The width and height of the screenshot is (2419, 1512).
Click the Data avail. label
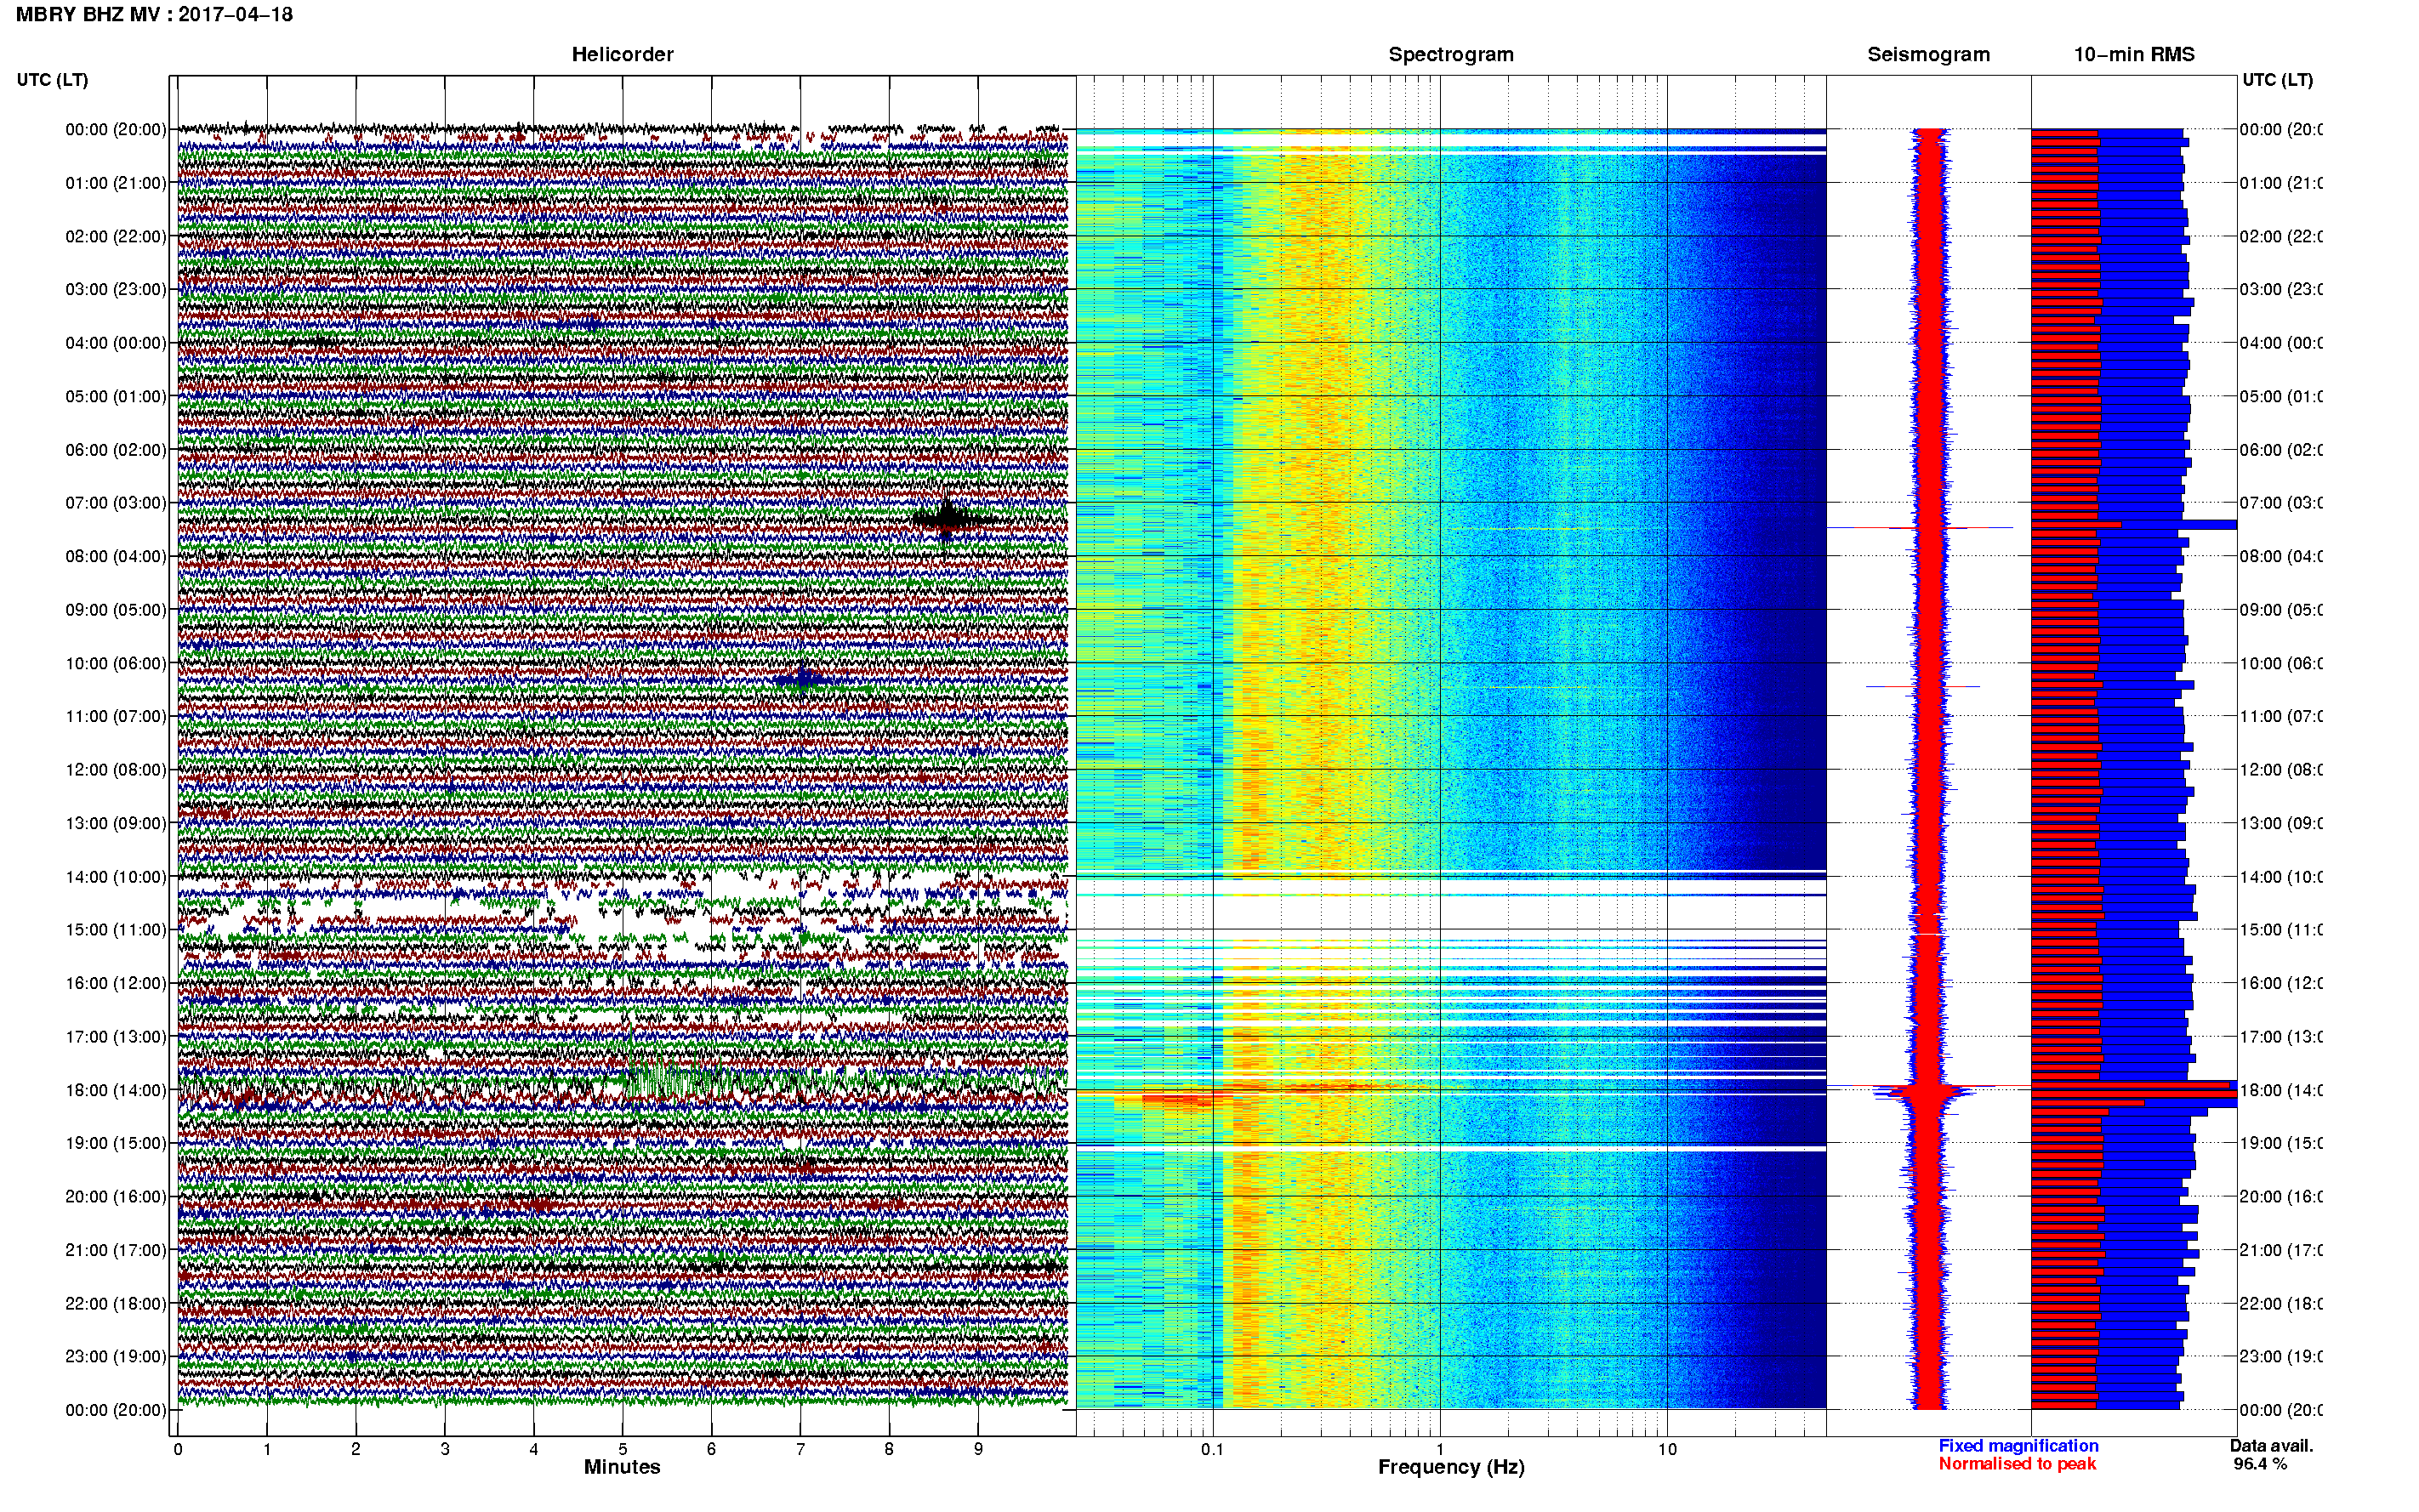point(2271,1446)
